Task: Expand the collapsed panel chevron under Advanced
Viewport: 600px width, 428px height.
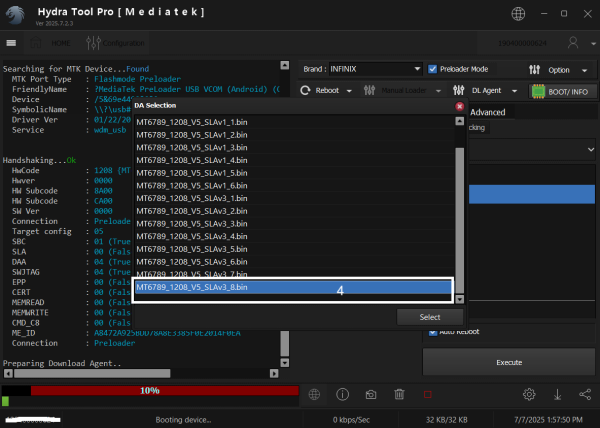Action: click(x=591, y=150)
